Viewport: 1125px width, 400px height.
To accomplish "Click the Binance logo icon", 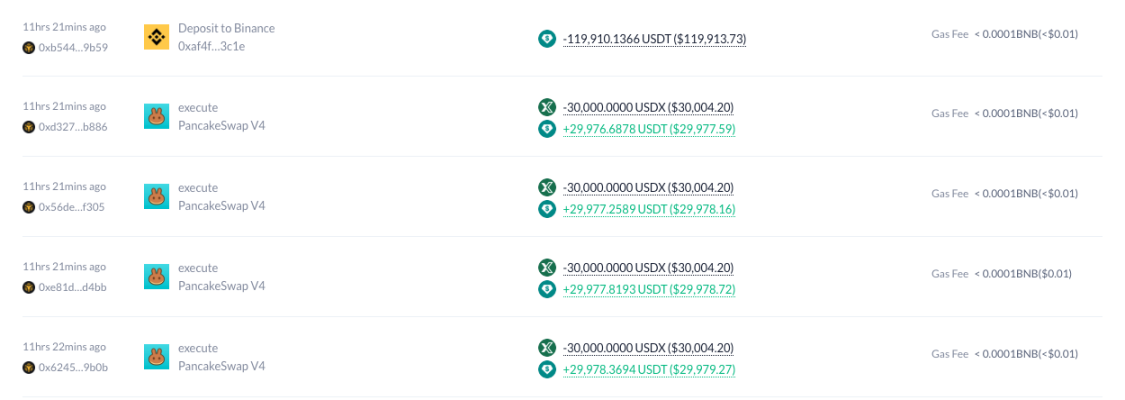I will point(156,37).
